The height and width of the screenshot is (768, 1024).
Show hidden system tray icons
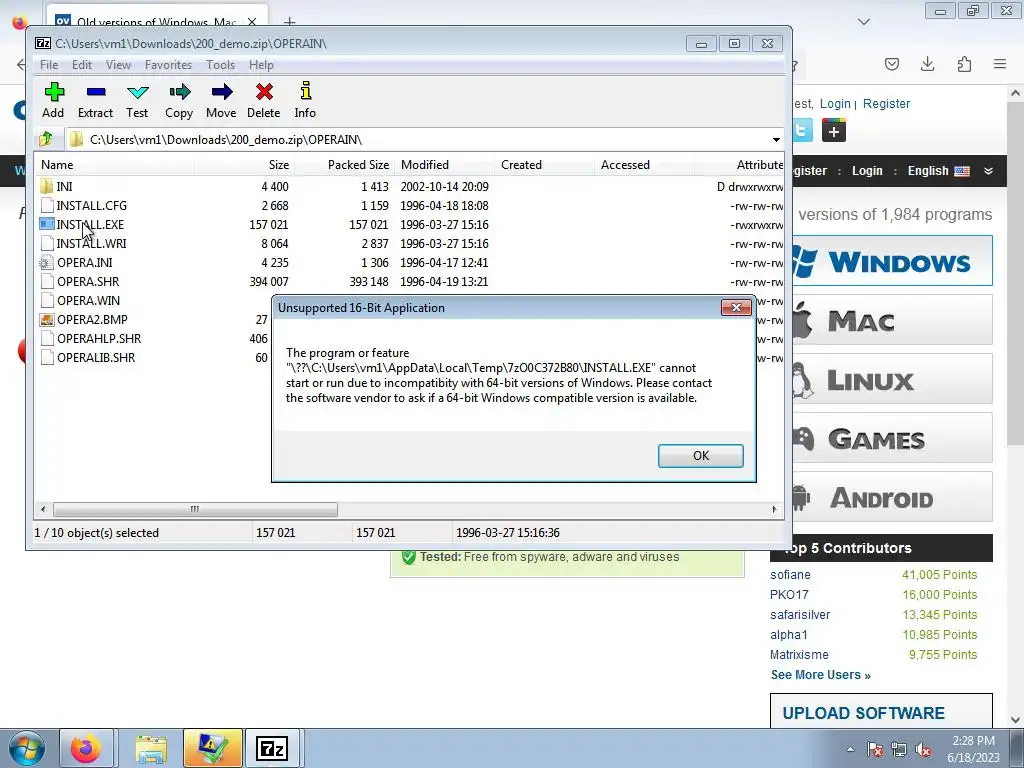click(850, 749)
